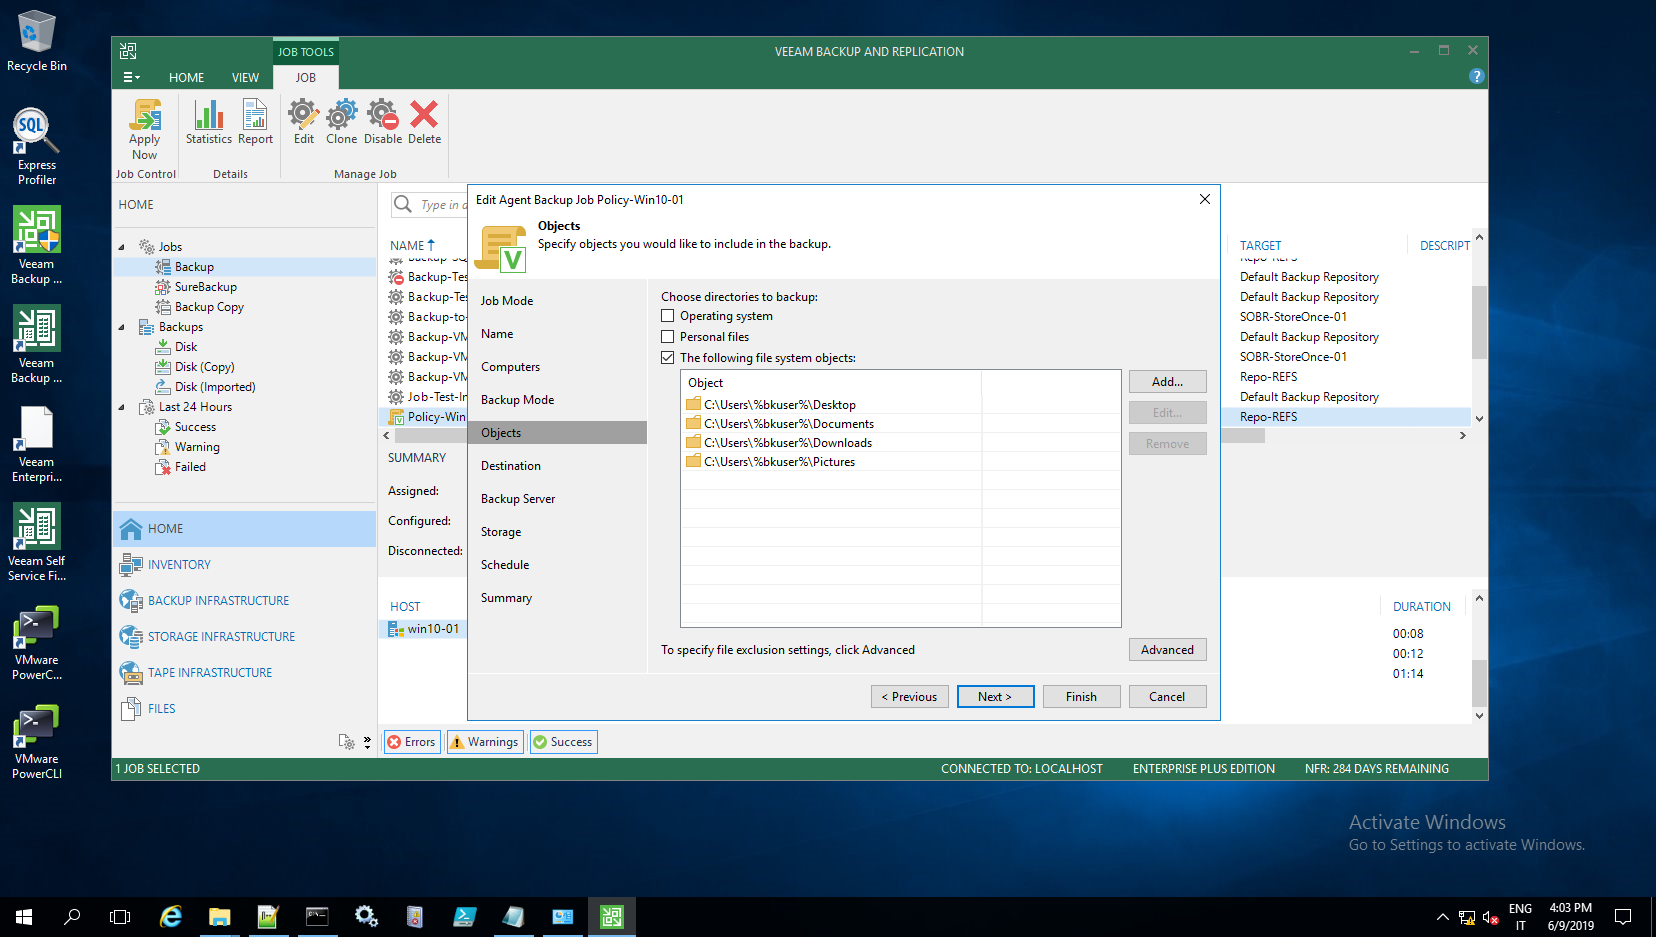
Task: Disable the selected job
Action: pos(383,122)
